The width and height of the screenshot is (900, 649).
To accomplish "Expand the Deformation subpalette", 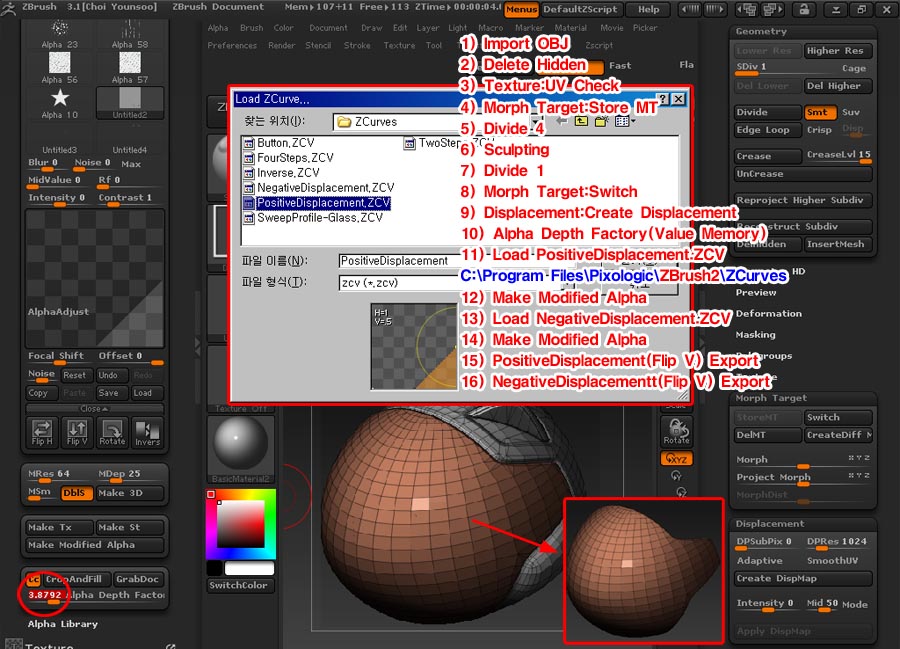I will click(x=769, y=314).
